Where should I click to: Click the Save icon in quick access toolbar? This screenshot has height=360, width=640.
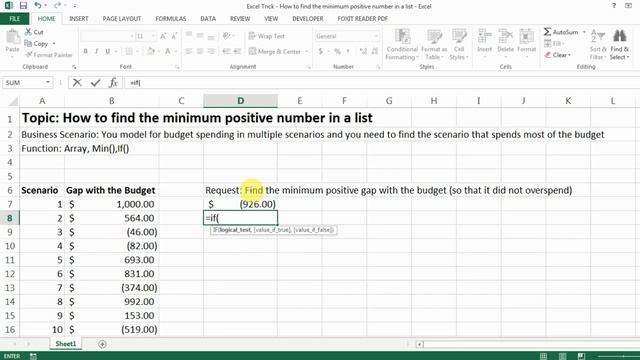click(23, 5)
